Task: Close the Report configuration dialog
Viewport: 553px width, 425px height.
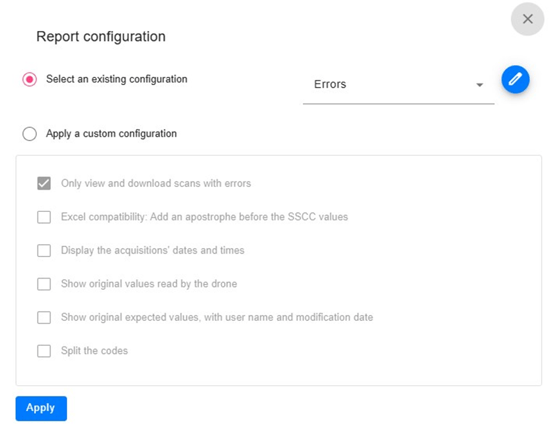Action: point(527,19)
